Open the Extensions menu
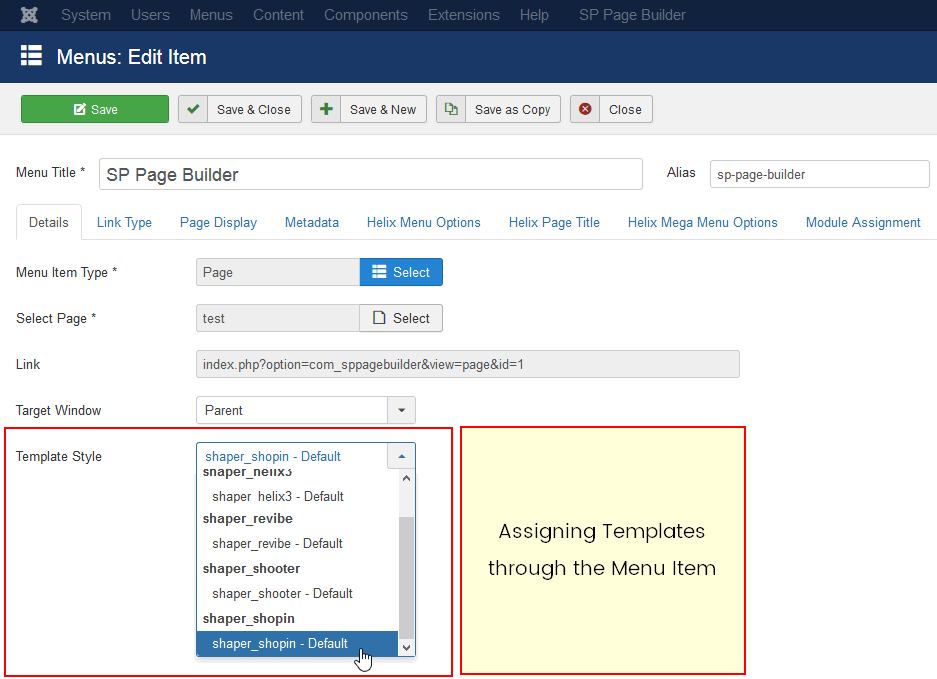Screen dimensions: 937x679 [x=463, y=15]
